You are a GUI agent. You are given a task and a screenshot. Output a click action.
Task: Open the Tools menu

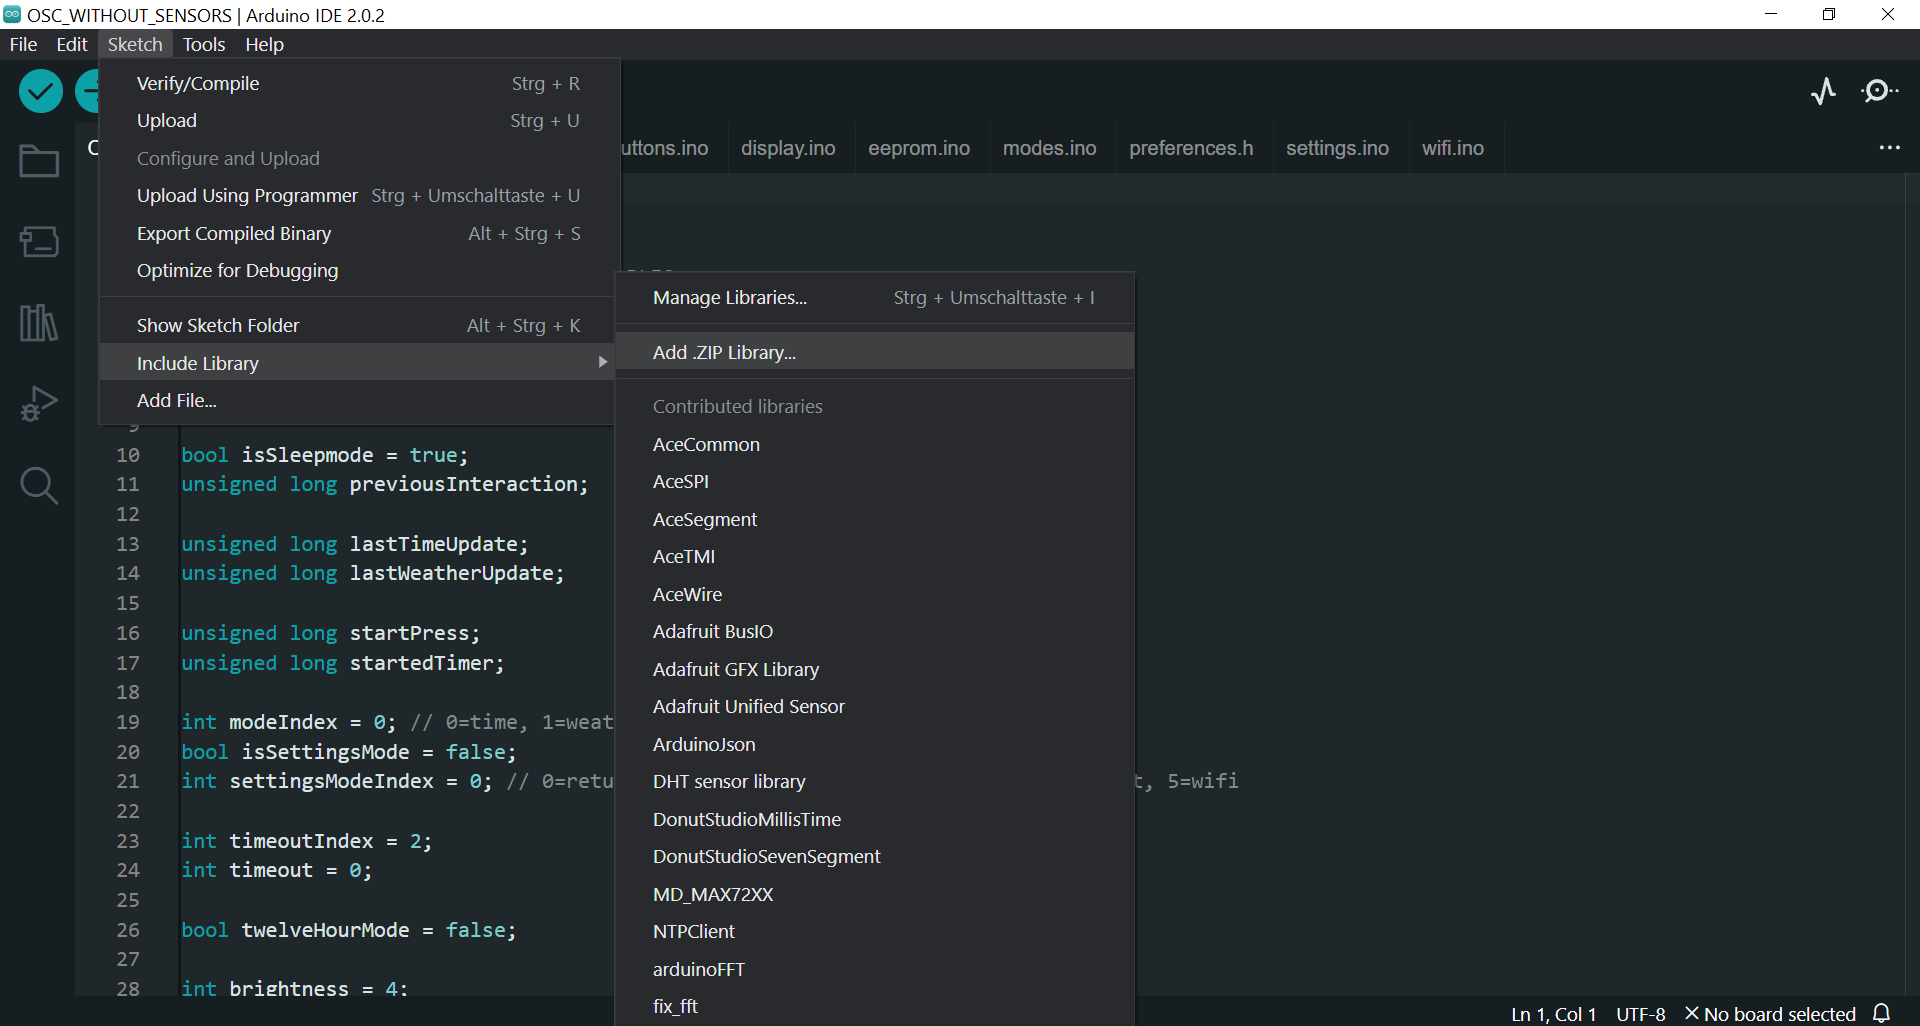(204, 44)
